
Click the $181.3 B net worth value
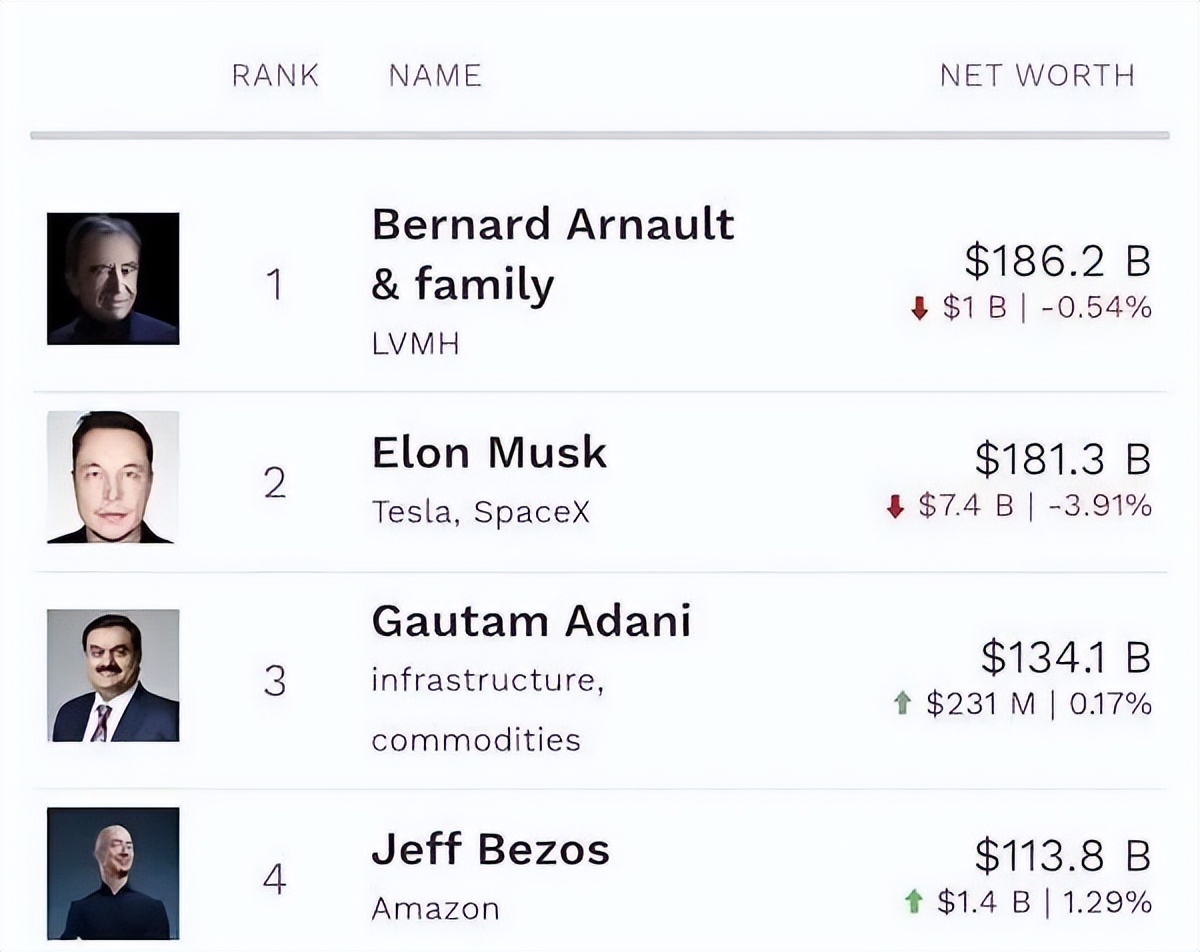click(1062, 460)
